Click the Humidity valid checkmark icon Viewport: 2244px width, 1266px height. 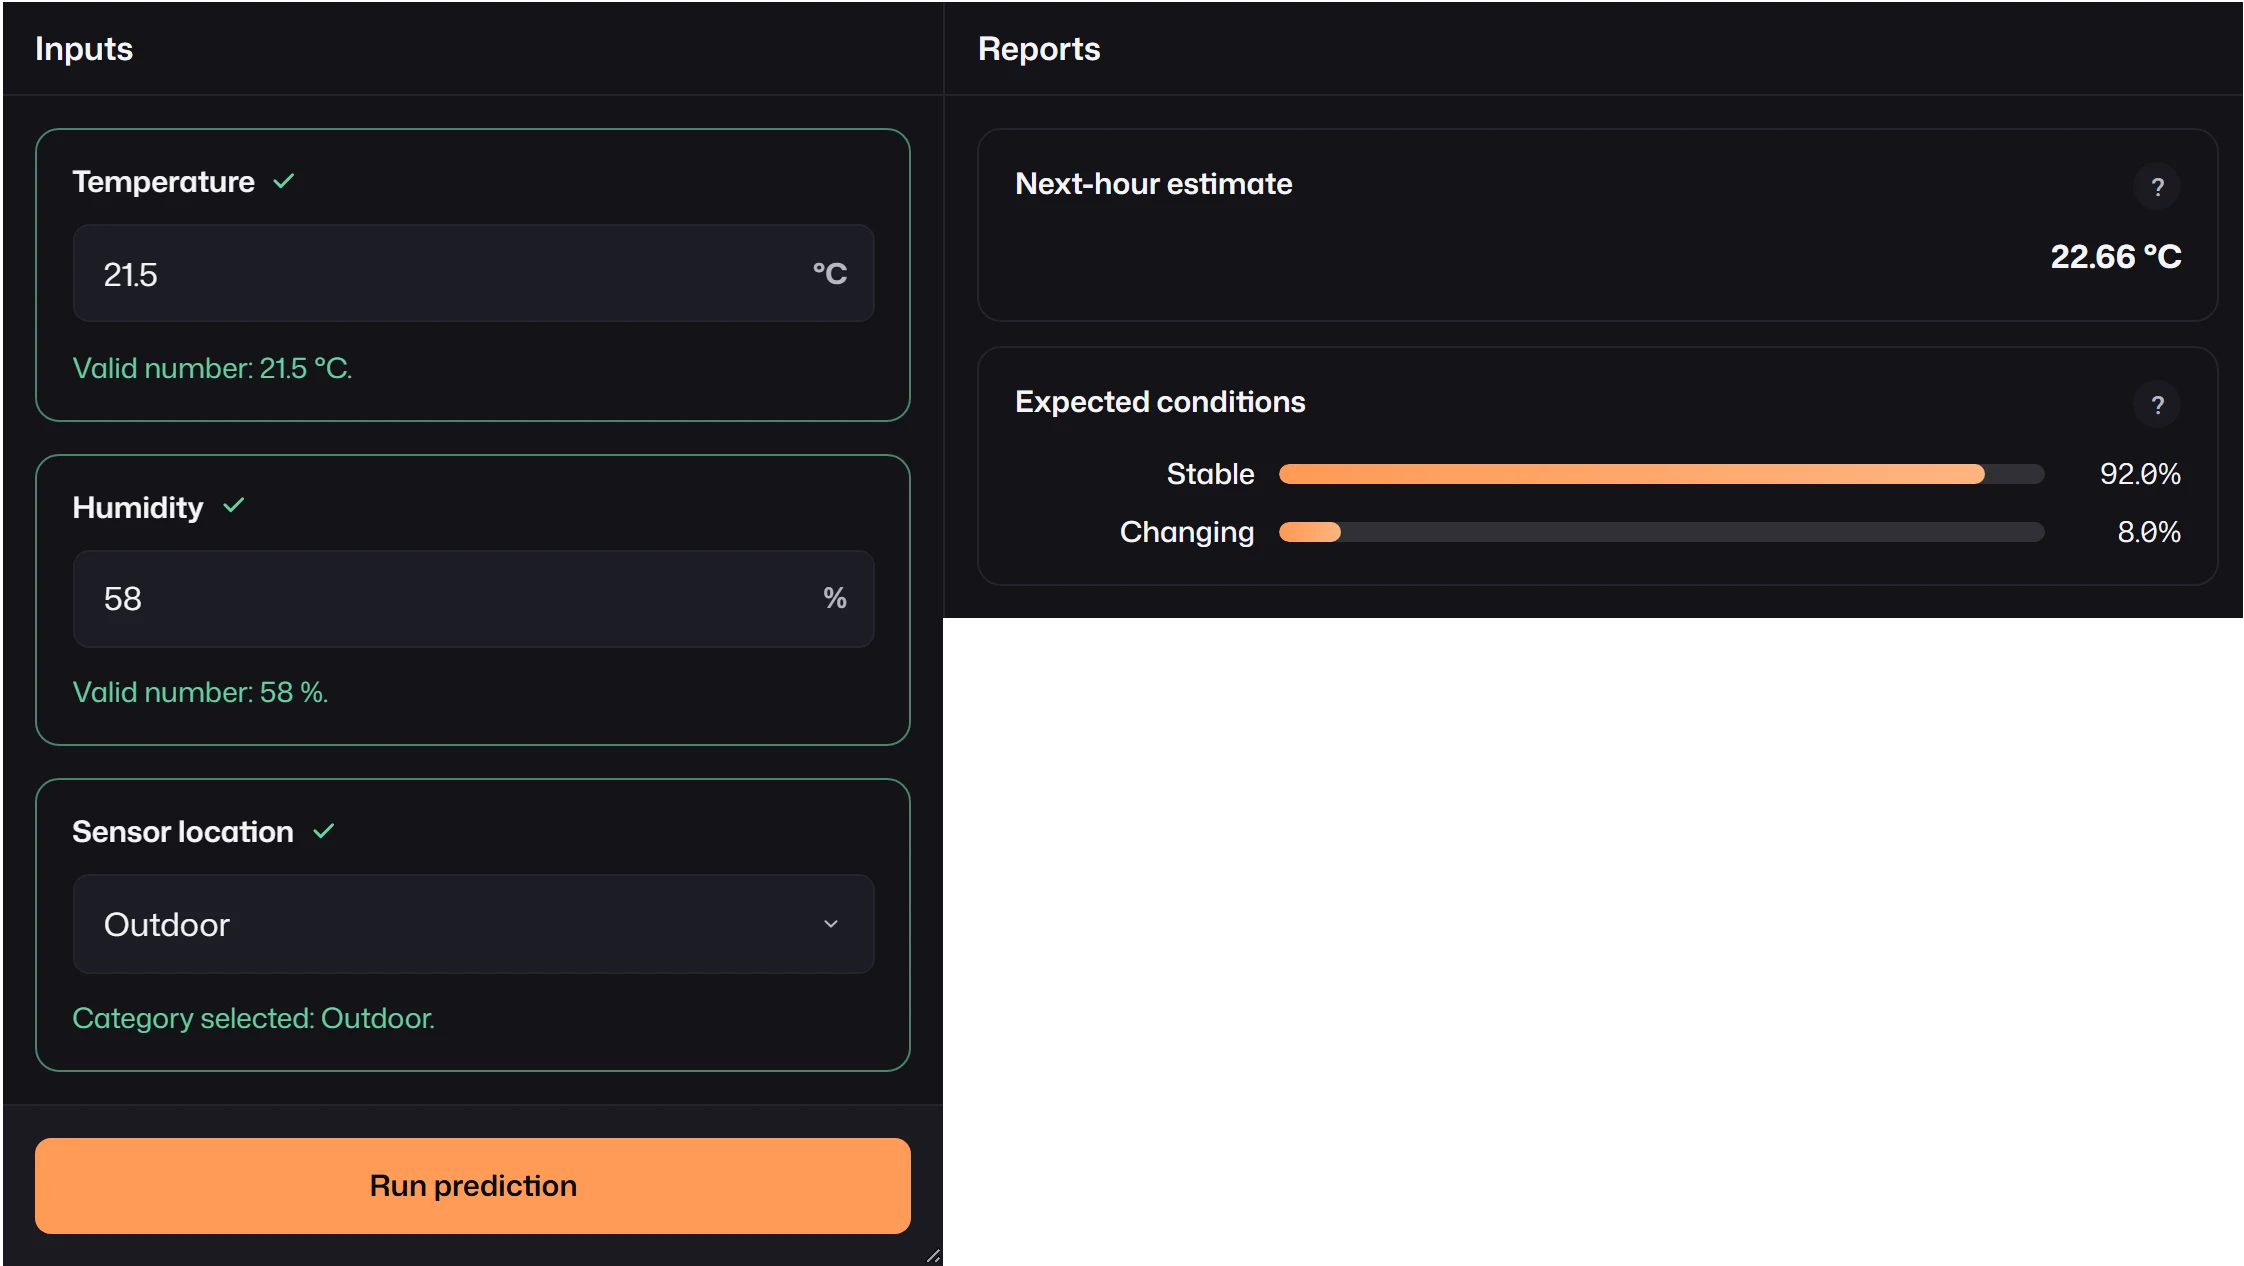point(234,506)
